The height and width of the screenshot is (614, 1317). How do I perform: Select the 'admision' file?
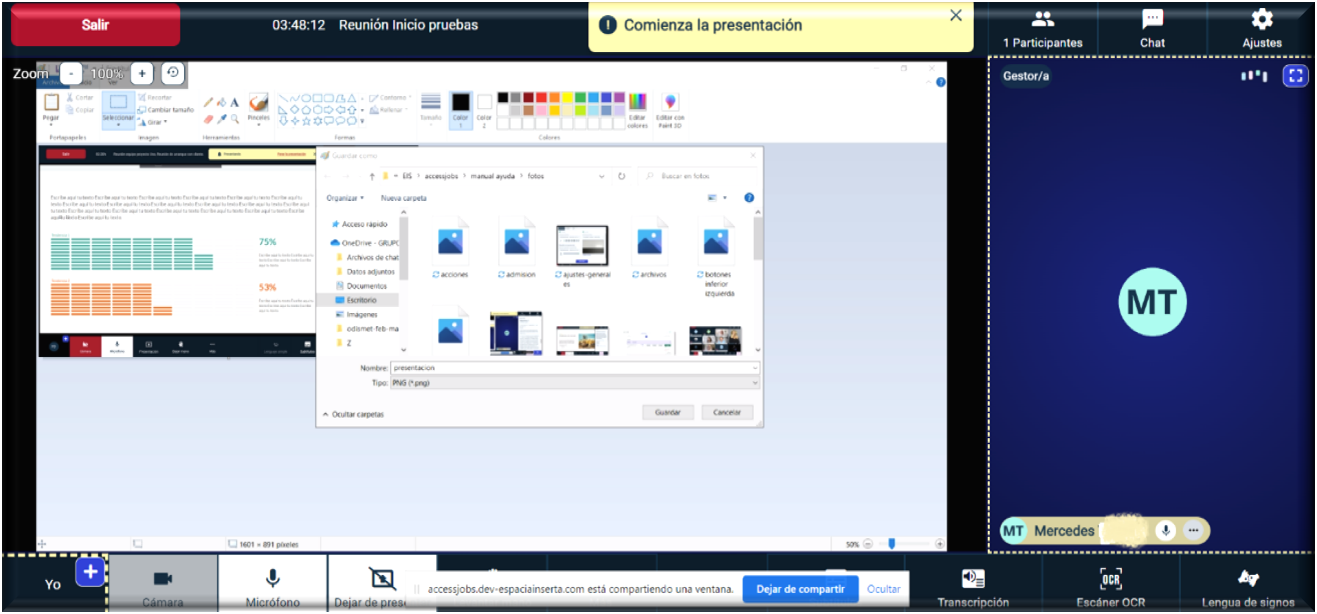click(x=517, y=249)
